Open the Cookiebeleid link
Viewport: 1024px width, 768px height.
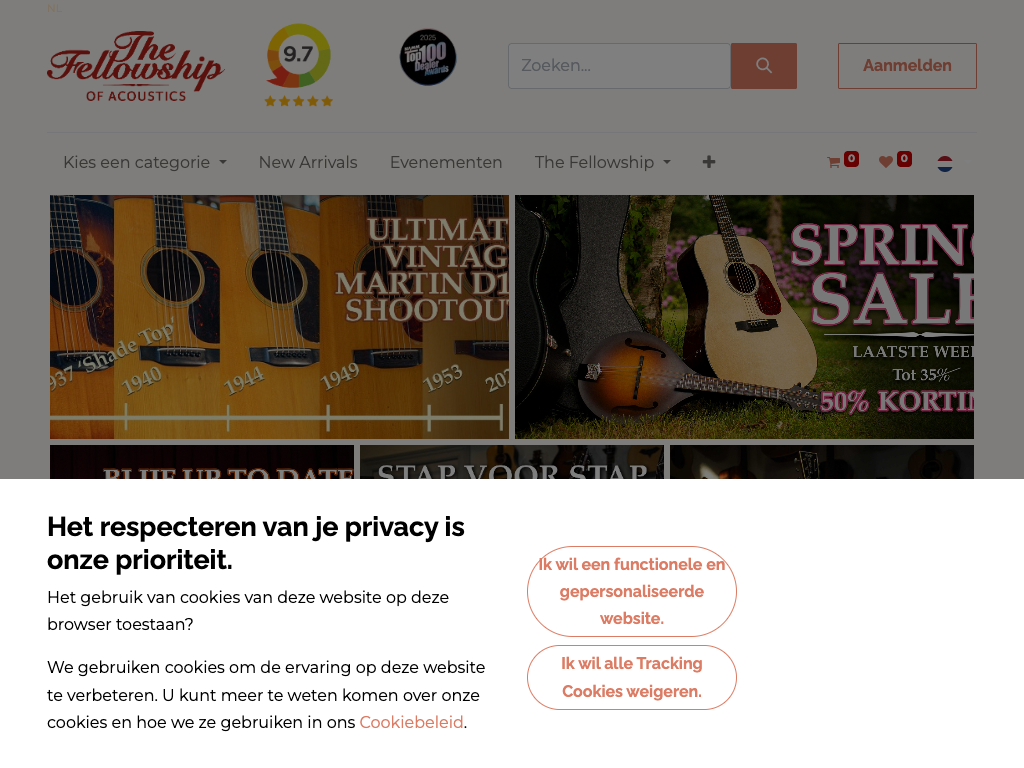pyautogui.click(x=411, y=722)
